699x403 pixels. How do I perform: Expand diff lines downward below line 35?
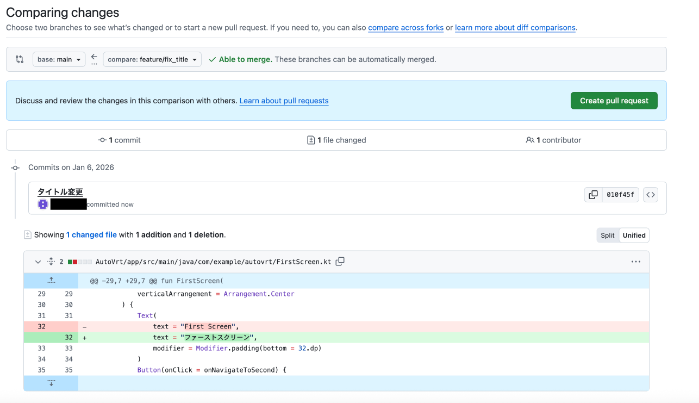pyautogui.click(x=51, y=383)
